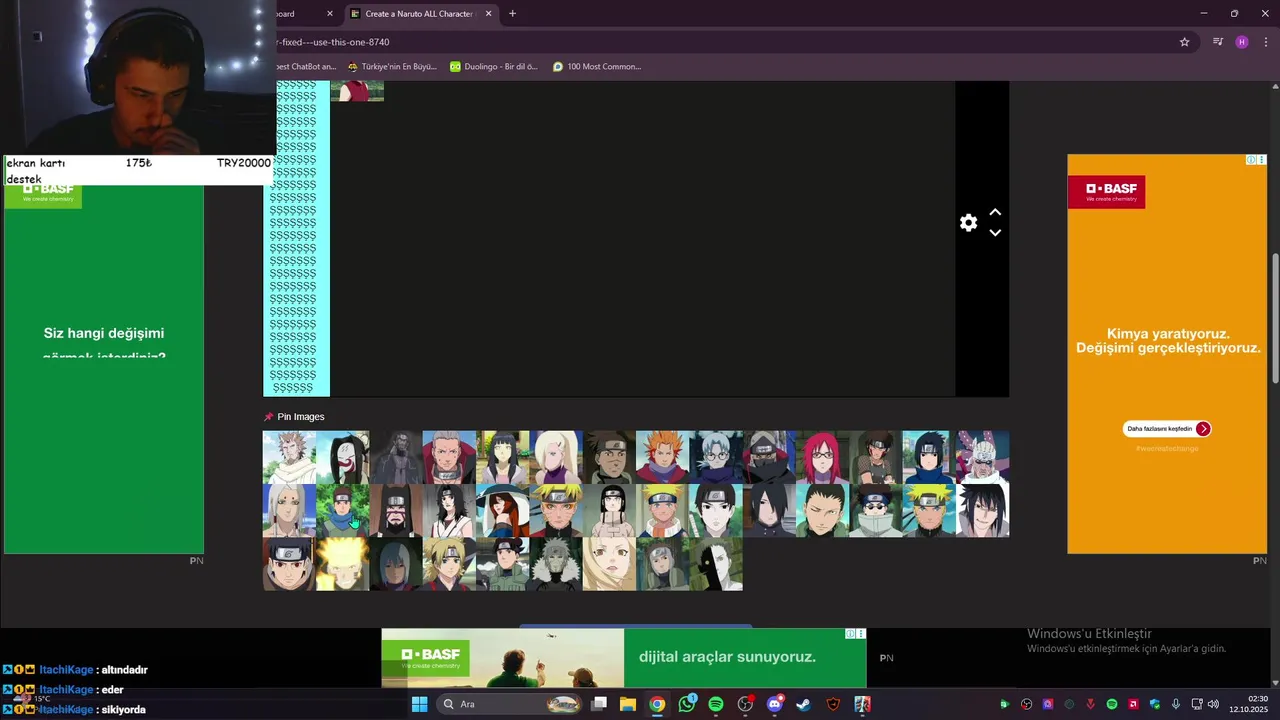Open the orange shield app on the taskbar

[833, 704]
